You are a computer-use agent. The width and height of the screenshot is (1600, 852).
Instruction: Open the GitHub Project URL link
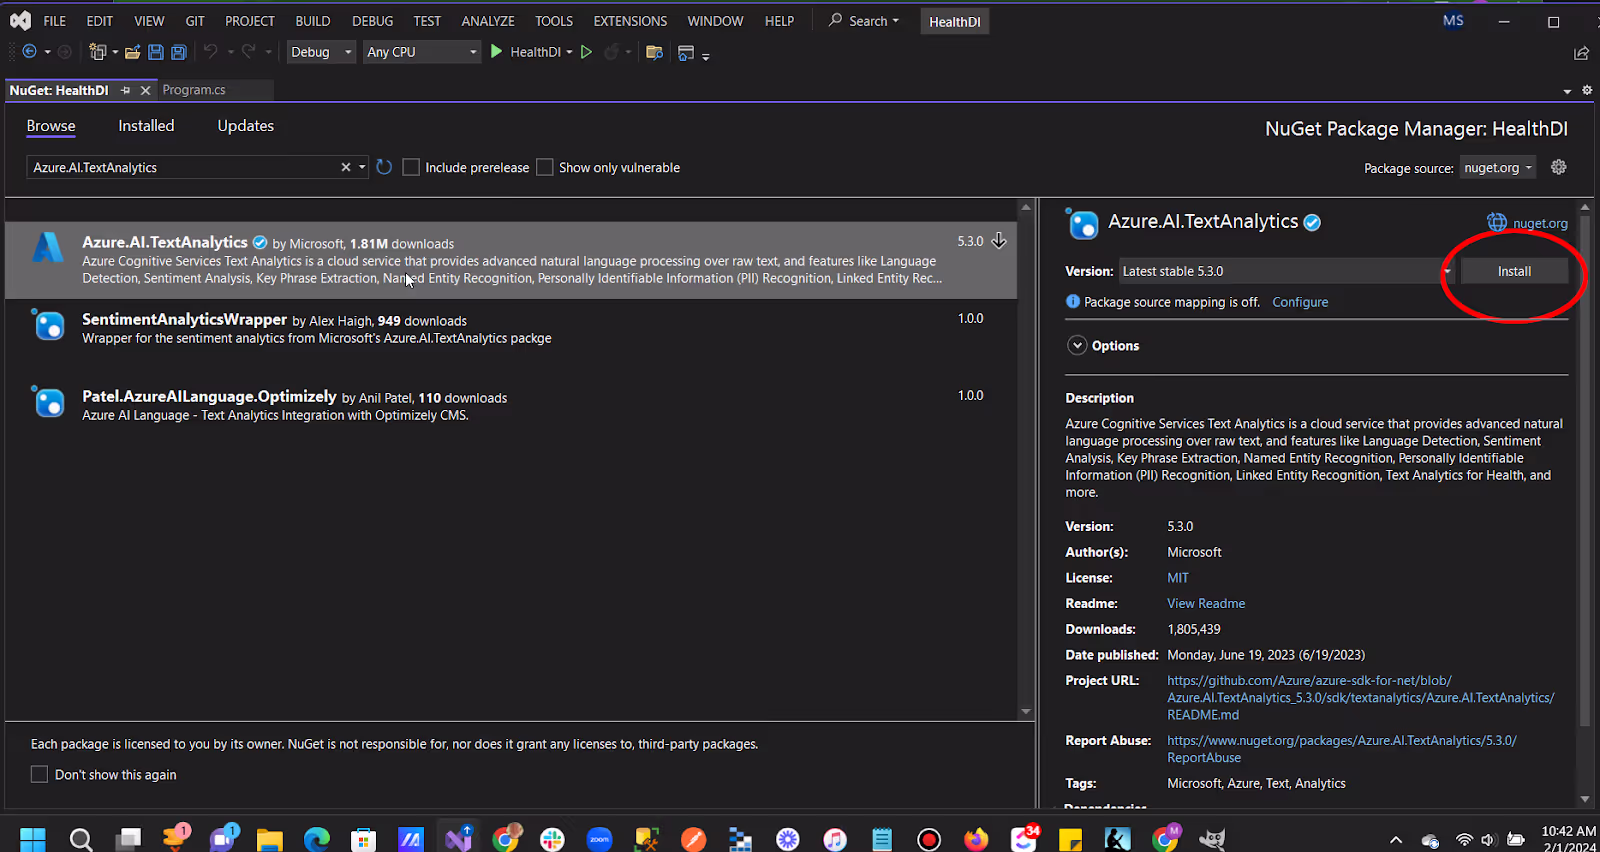pyautogui.click(x=1361, y=698)
